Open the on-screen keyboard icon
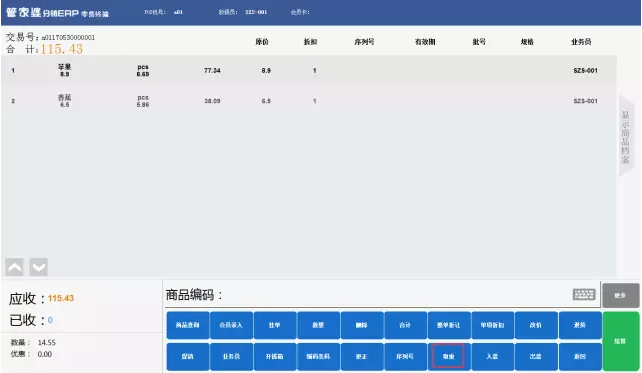 584,294
